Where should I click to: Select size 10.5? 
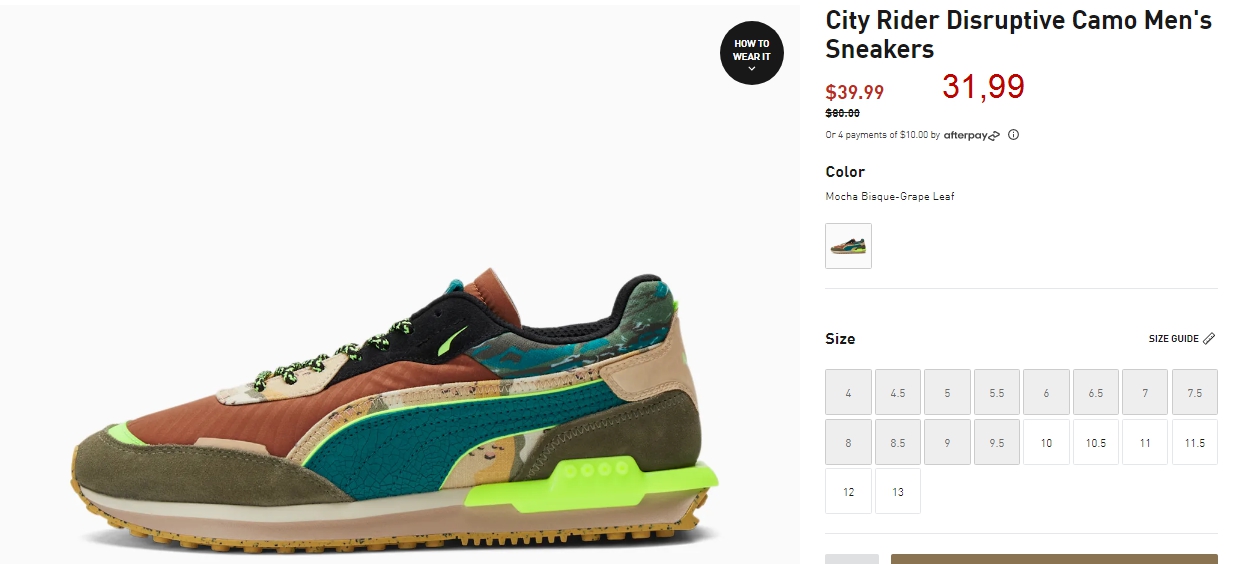coord(1096,442)
